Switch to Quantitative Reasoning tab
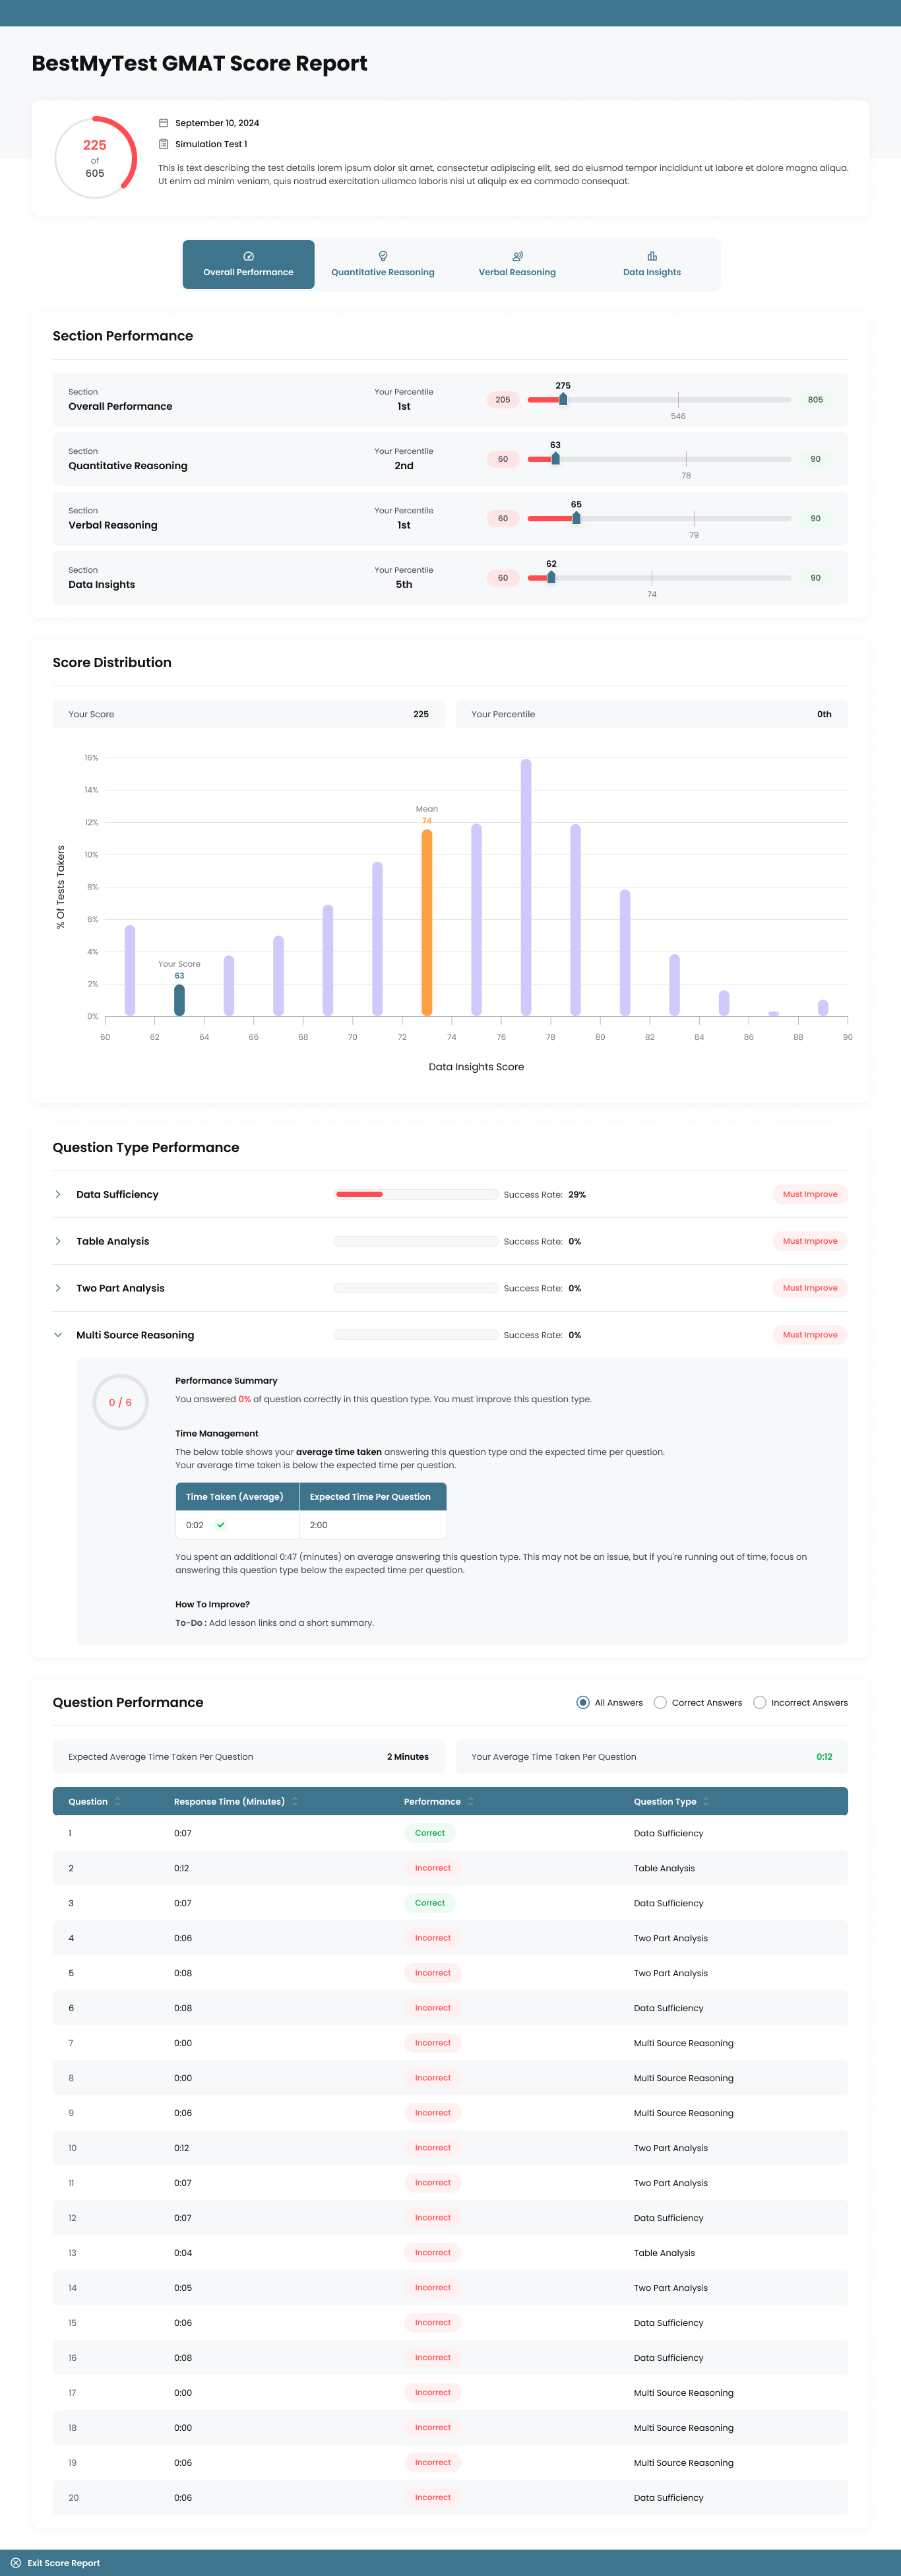This screenshot has width=901, height=2576. [x=383, y=264]
